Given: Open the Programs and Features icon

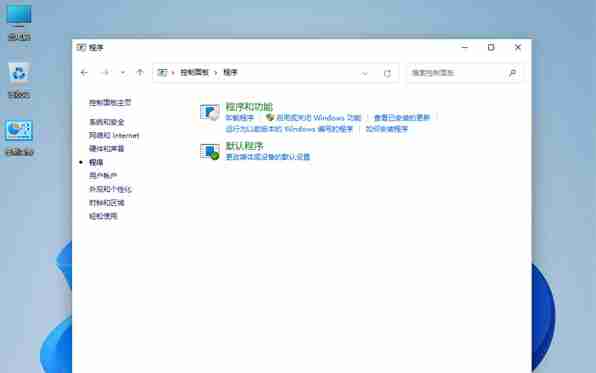Looking at the screenshot, I should pyautogui.click(x=210, y=113).
